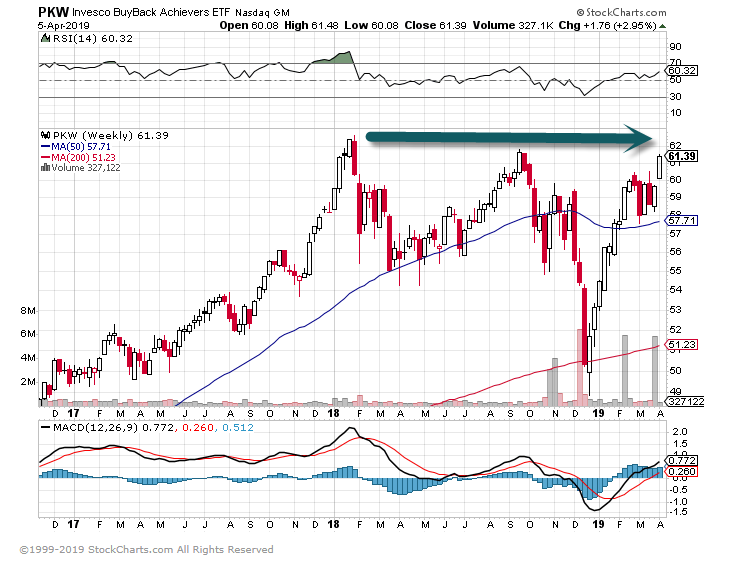The height and width of the screenshot is (565, 734).
Task: Click the blue 57.71 moving average tag
Action: point(682,220)
